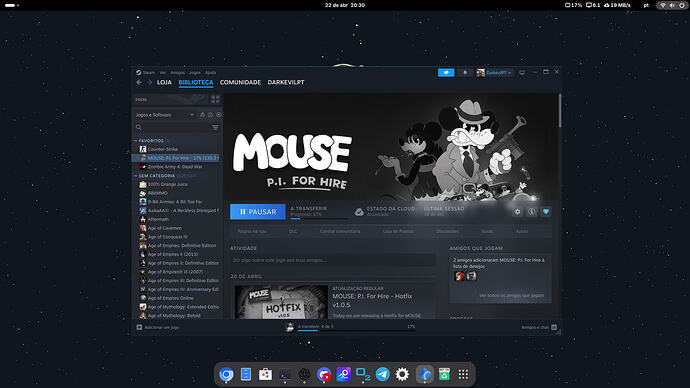Open the Hotfix v1.0.5 news thumbnail
The height and width of the screenshot is (388, 690).
coord(281,302)
